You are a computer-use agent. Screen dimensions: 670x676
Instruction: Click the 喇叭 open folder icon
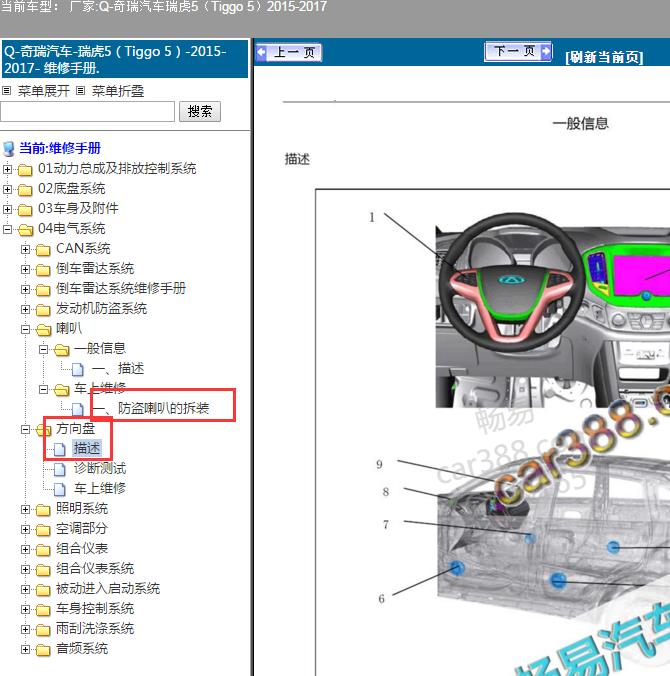pyautogui.click(x=44, y=330)
